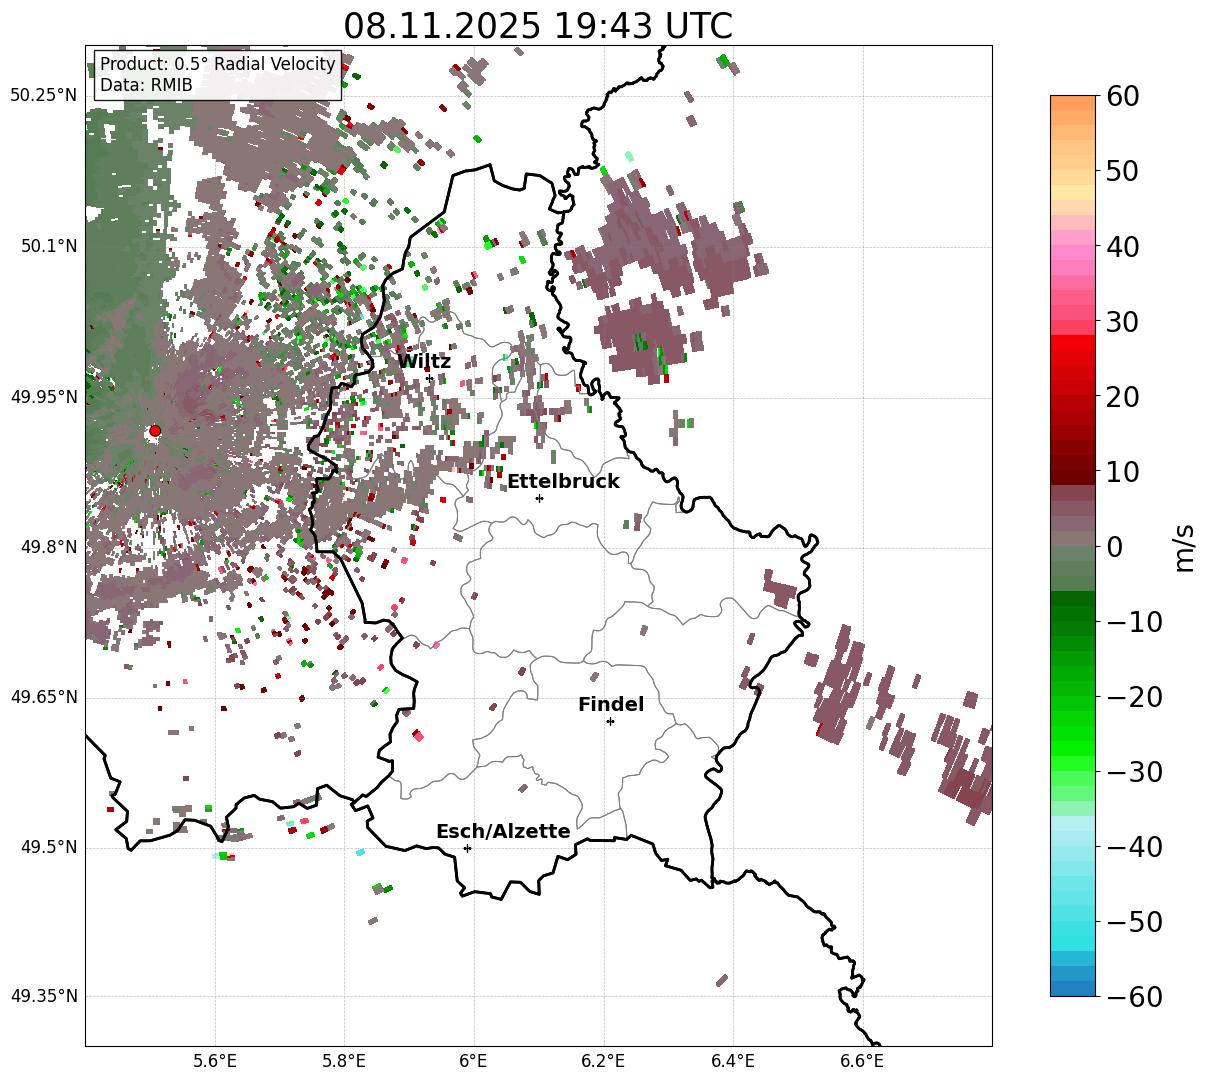Click the colorbar −20 tick label
Viewport: 1207px width, 1081px height.
(x=1134, y=696)
